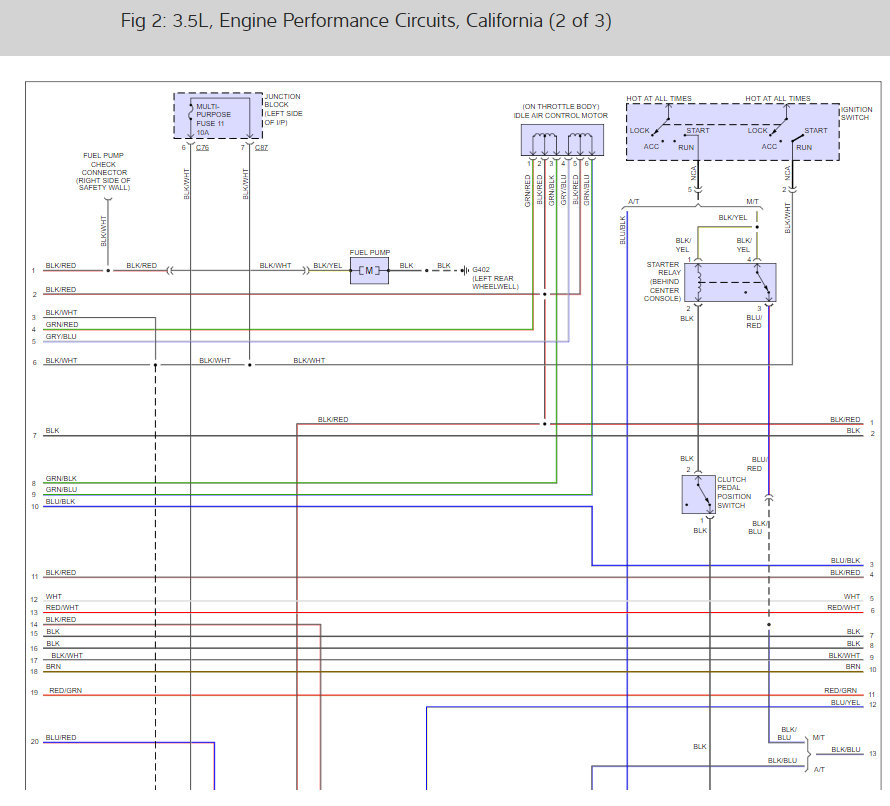Click the WHT label at wire 12
The width and height of the screenshot is (890, 806).
[53, 598]
